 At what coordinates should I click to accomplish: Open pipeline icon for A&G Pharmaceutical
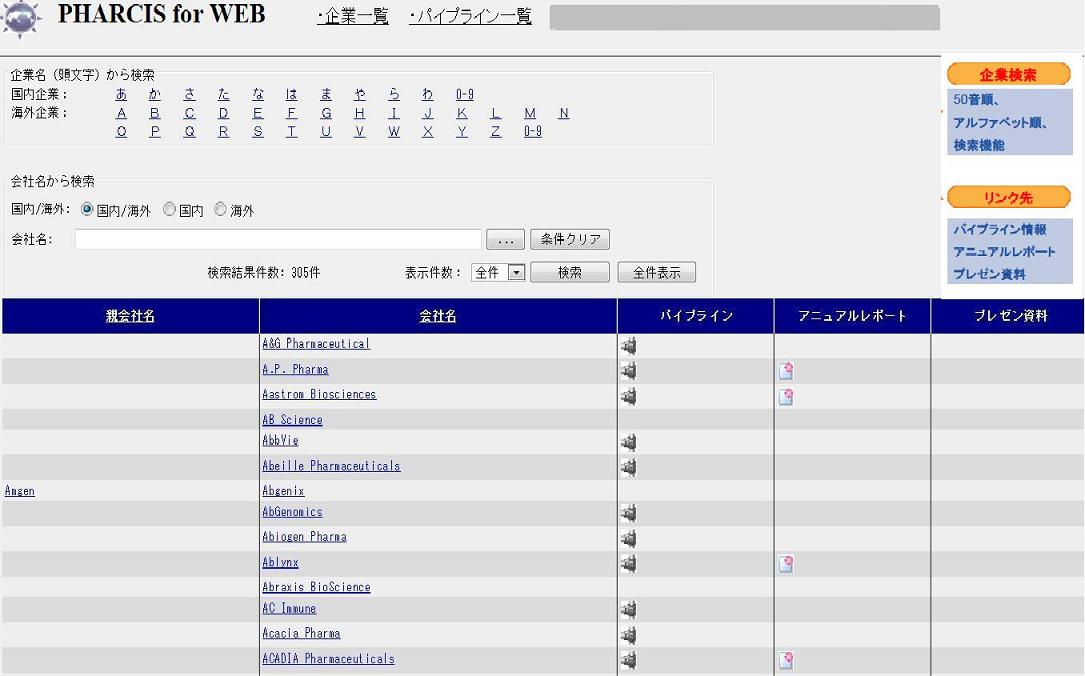click(x=628, y=345)
